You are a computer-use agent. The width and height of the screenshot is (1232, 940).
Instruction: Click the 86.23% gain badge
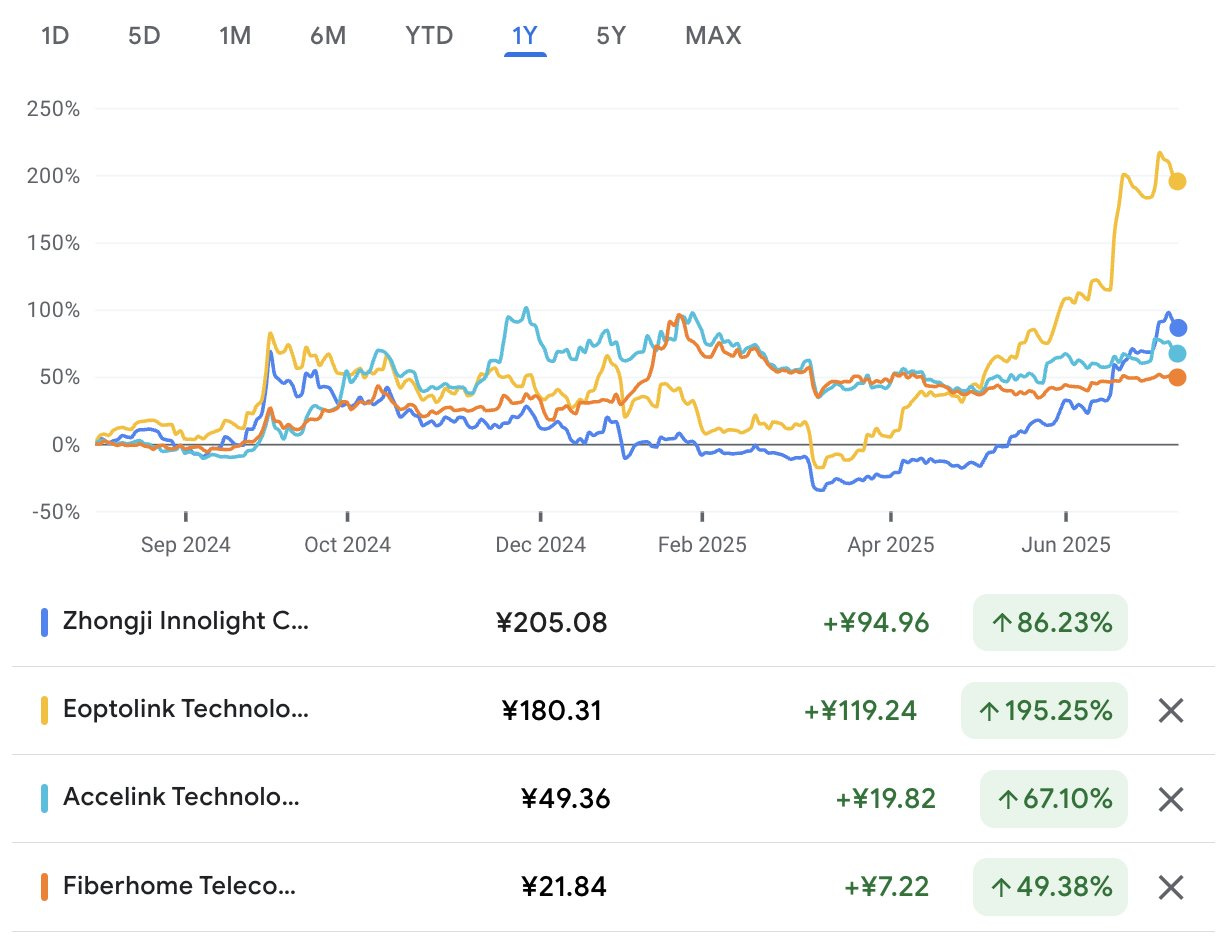[x=1050, y=623]
